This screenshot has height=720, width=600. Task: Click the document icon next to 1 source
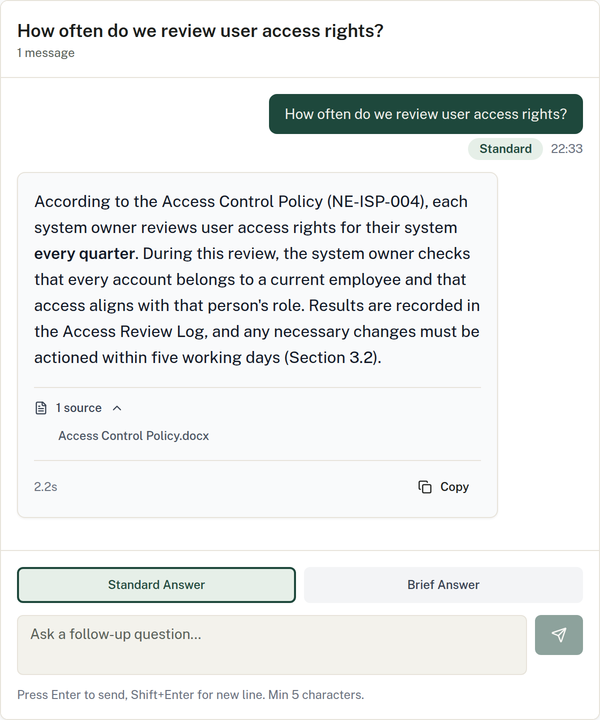tap(41, 408)
